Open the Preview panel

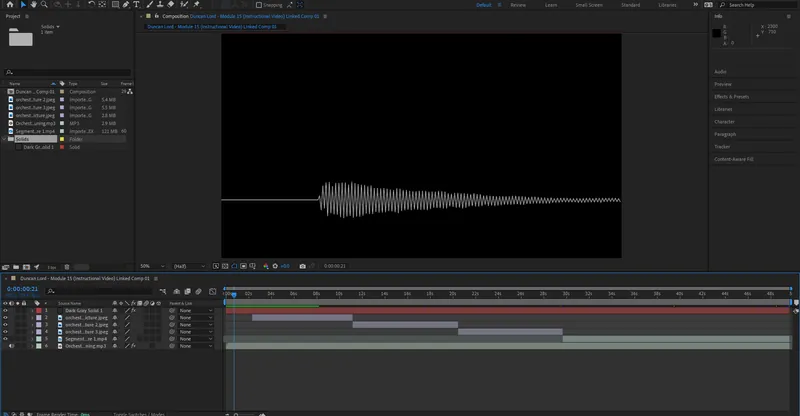(x=722, y=84)
